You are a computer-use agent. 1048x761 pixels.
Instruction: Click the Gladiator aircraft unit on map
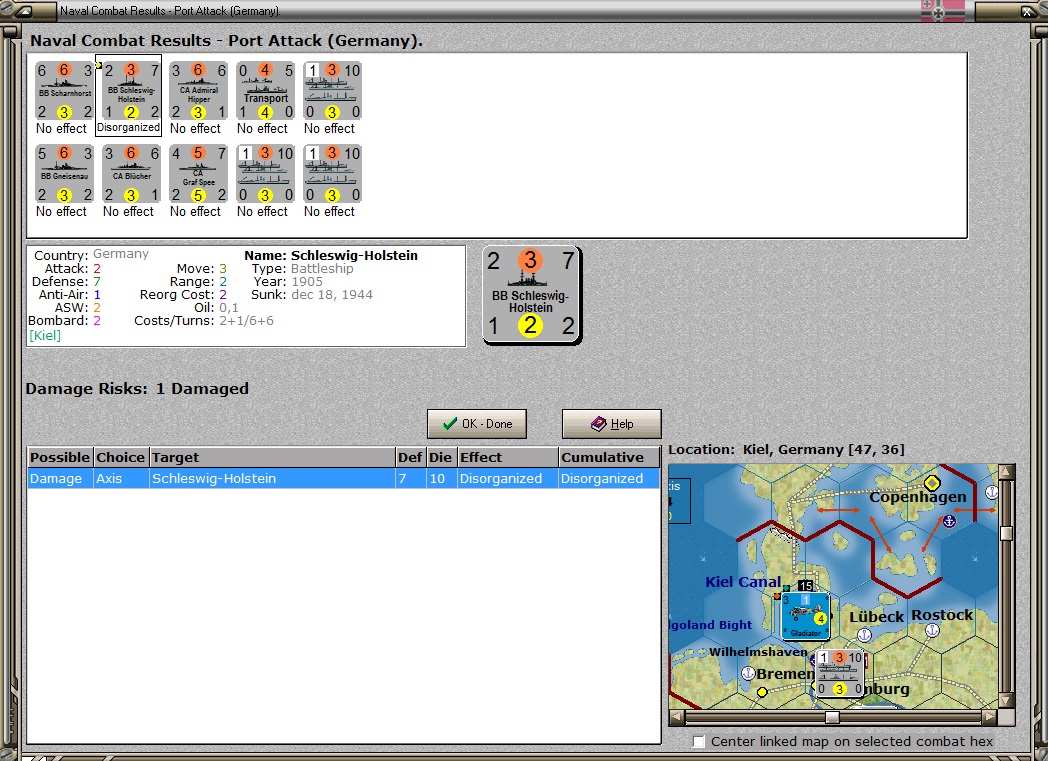coord(805,615)
